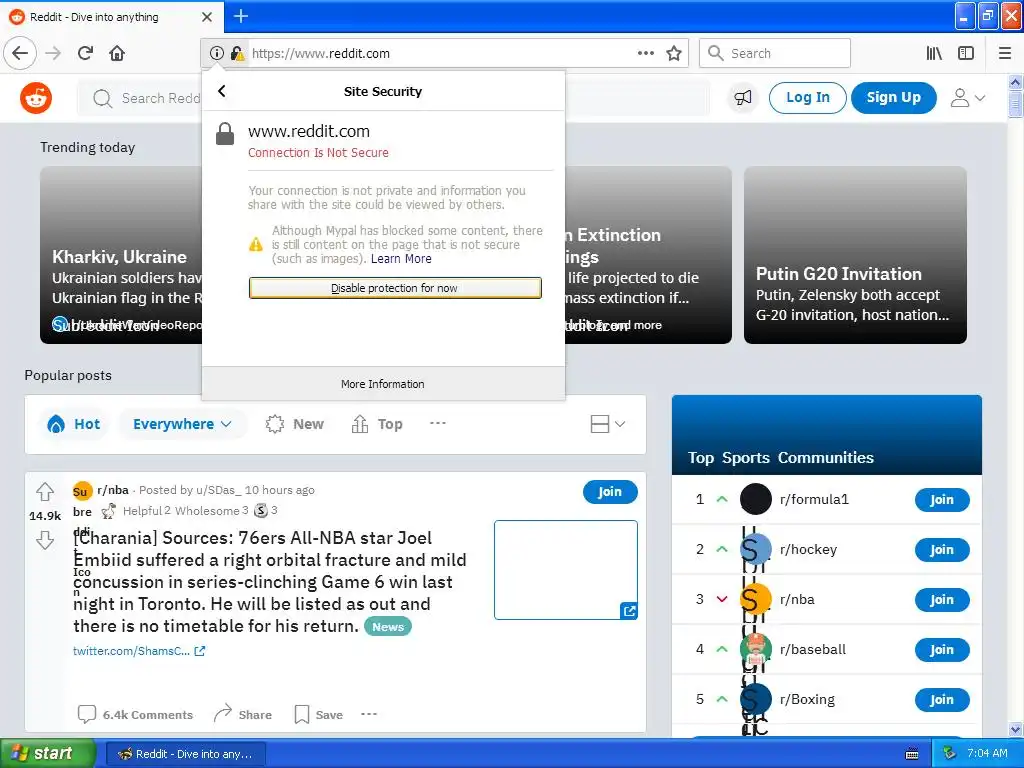1024x768 pixels.
Task: Click the page scrollbar down arrow
Action: click(1016, 729)
